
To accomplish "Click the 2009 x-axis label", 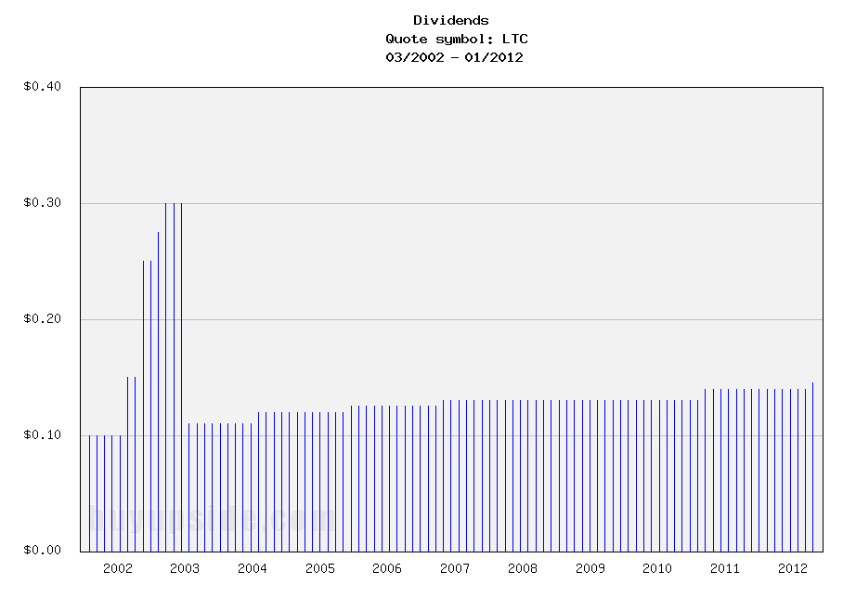I will 590,568.
